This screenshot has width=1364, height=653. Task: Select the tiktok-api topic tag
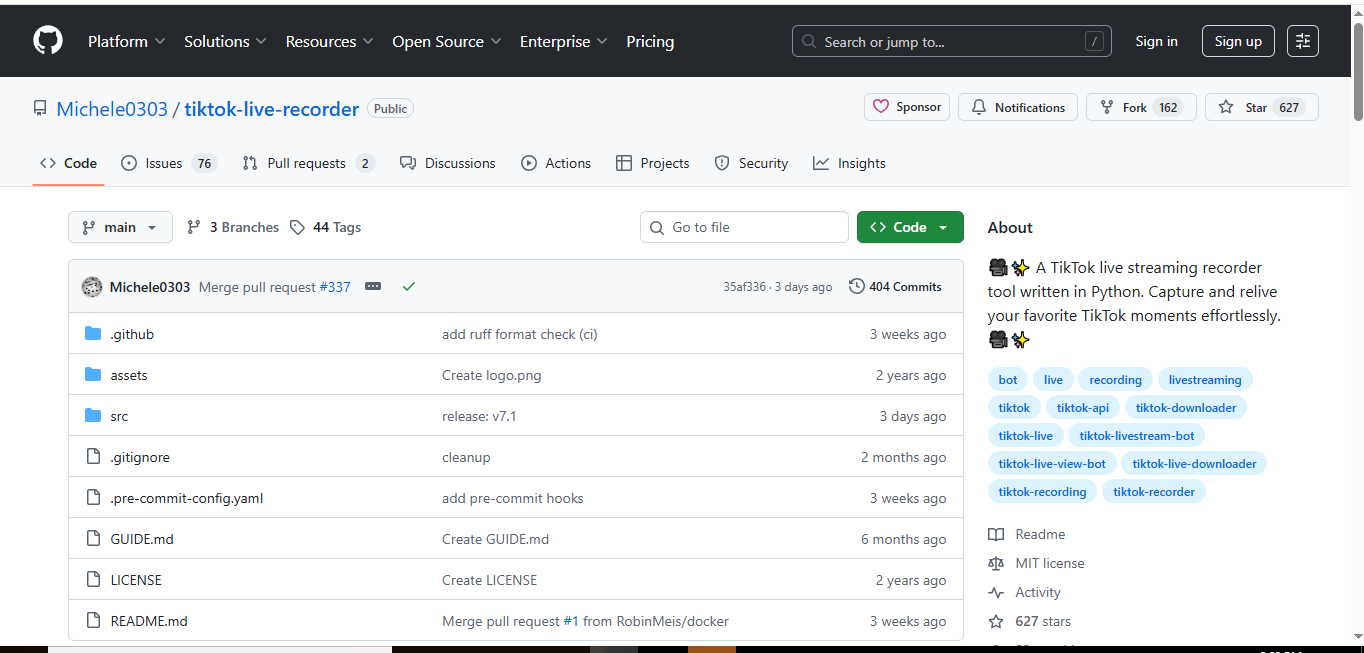point(1083,408)
